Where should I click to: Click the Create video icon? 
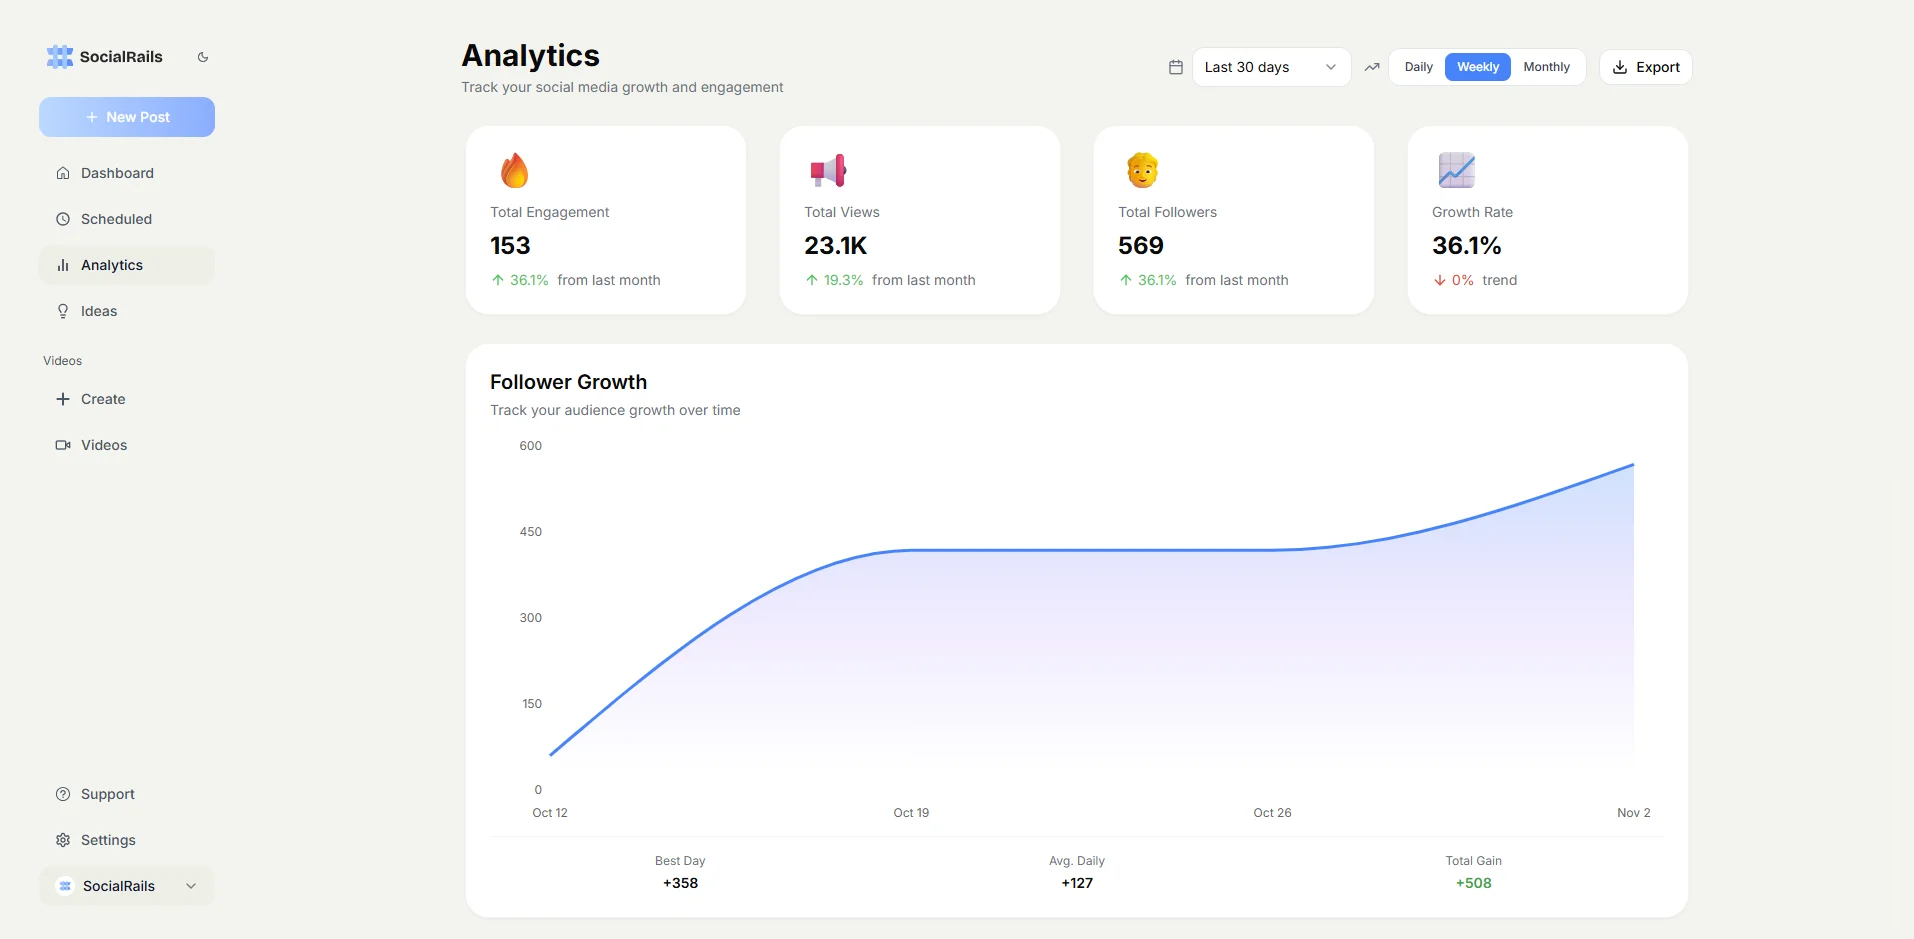click(x=62, y=398)
